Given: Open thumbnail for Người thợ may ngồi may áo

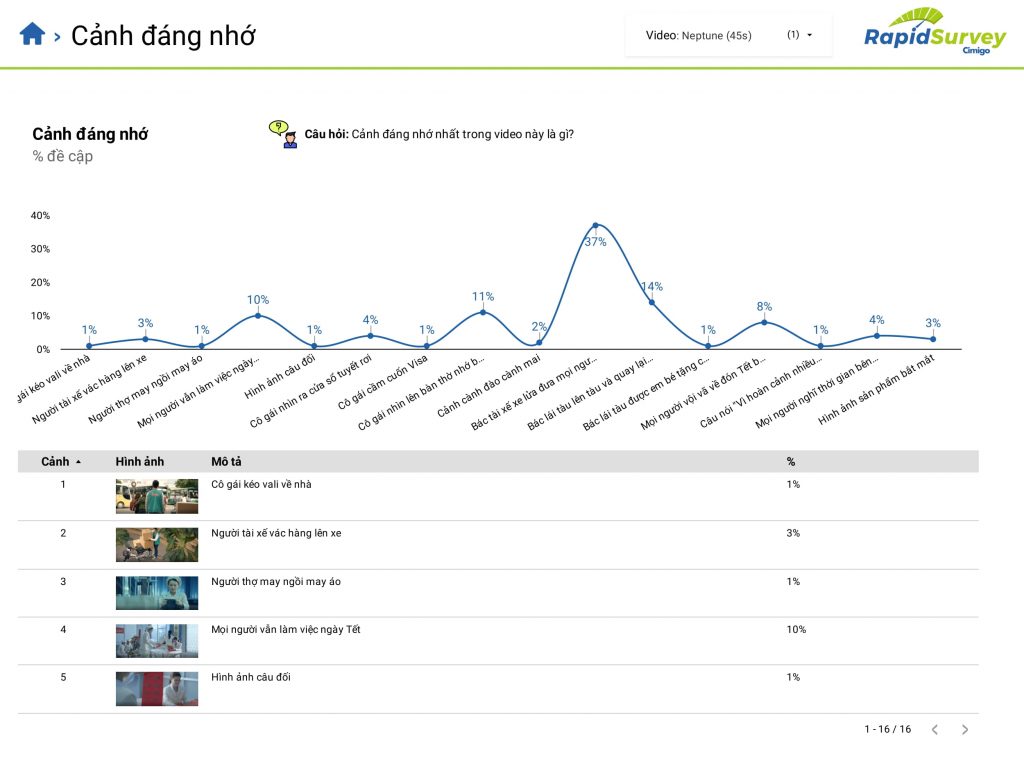Looking at the screenshot, I should 157,593.
